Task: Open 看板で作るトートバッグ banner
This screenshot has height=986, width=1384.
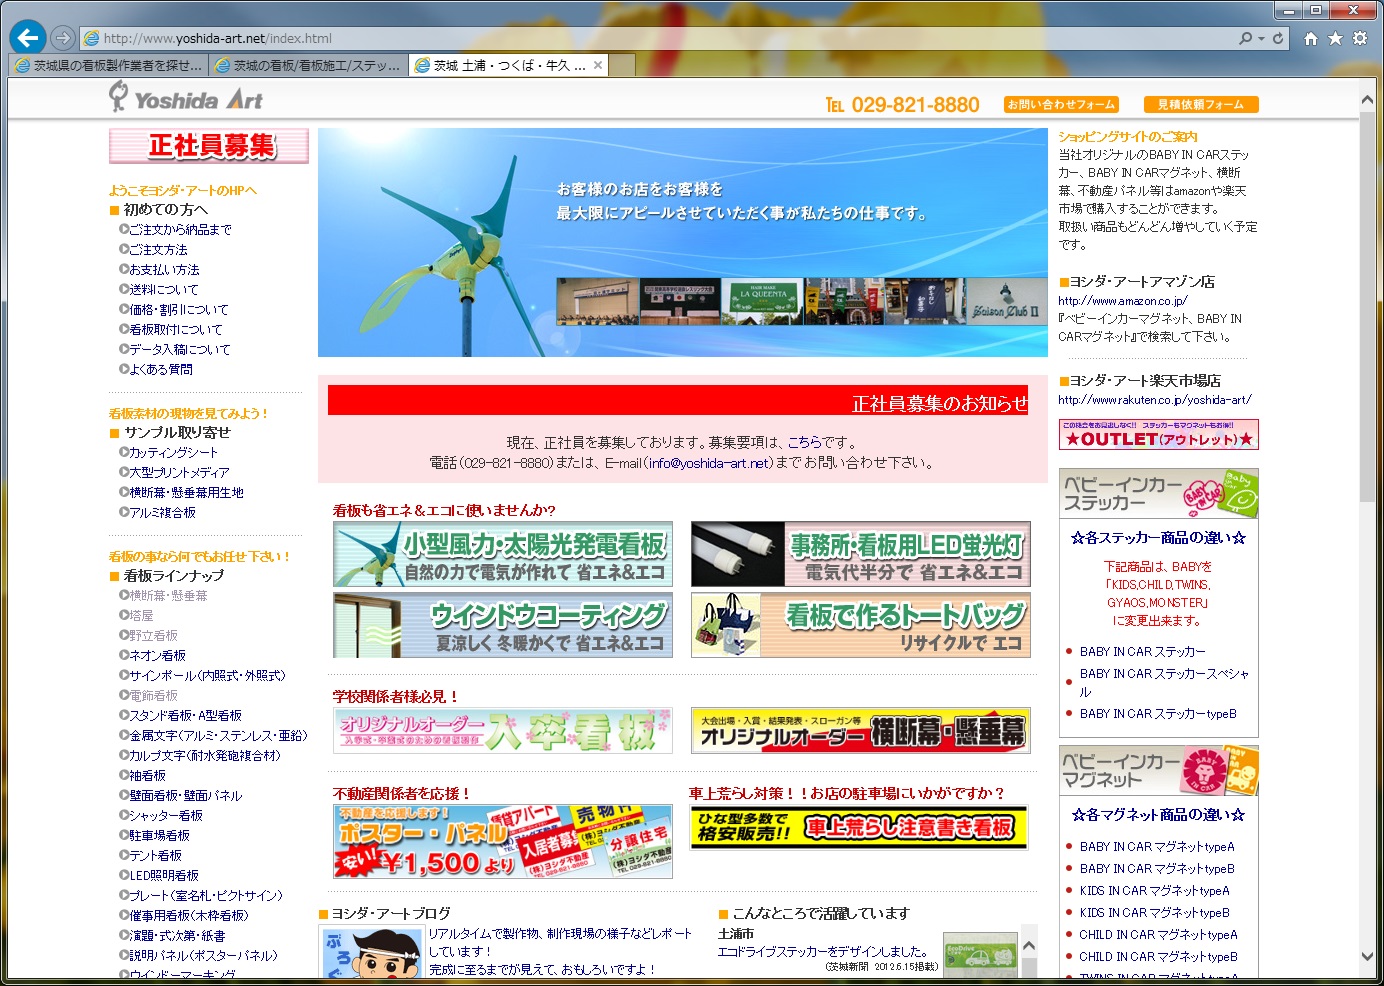Action: tap(861, 625)
